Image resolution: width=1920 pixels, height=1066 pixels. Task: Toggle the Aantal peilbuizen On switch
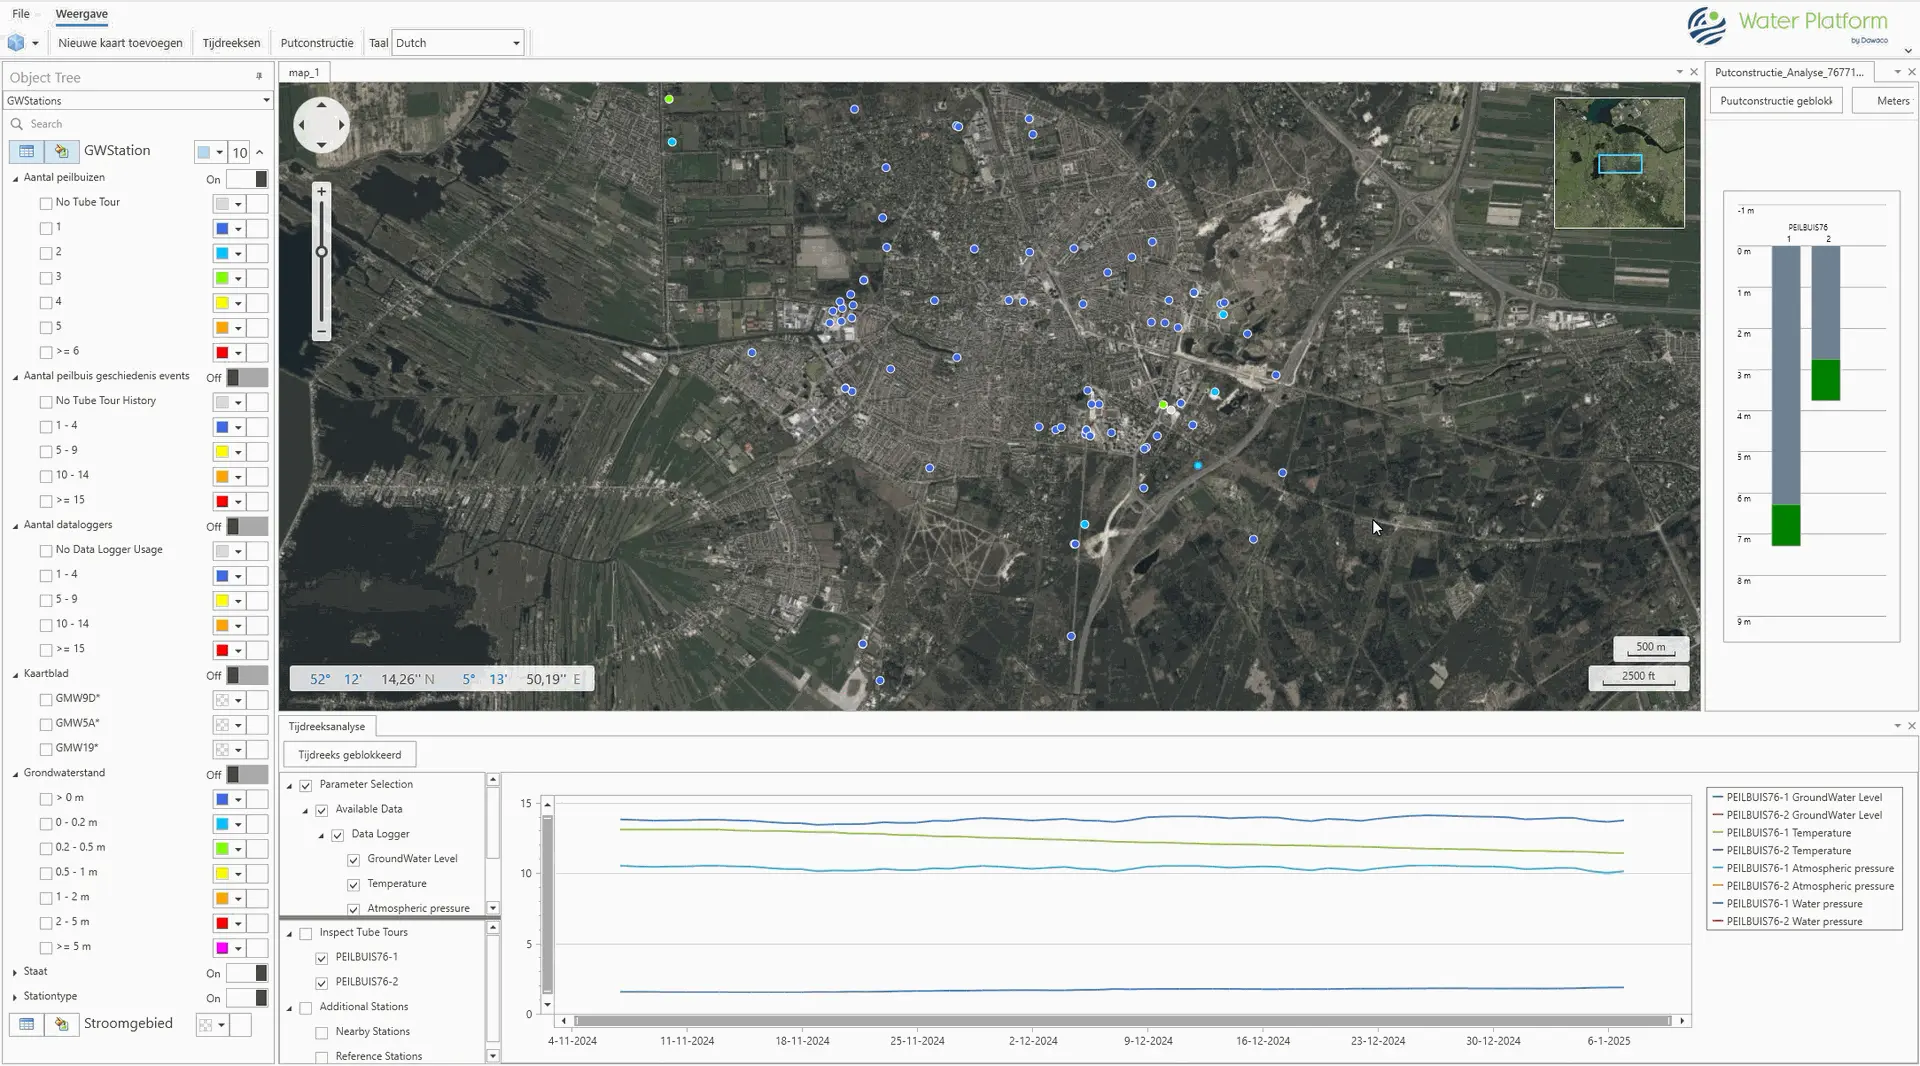247,179
